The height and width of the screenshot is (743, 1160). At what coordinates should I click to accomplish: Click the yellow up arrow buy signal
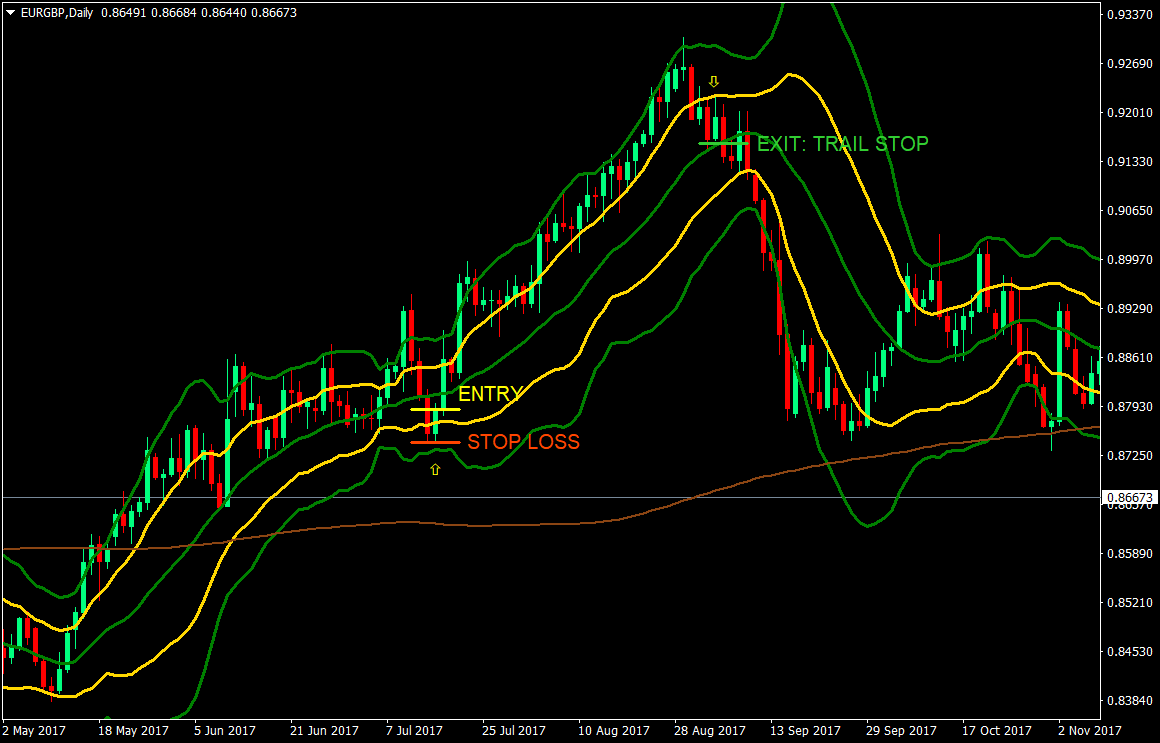[435, 469]
